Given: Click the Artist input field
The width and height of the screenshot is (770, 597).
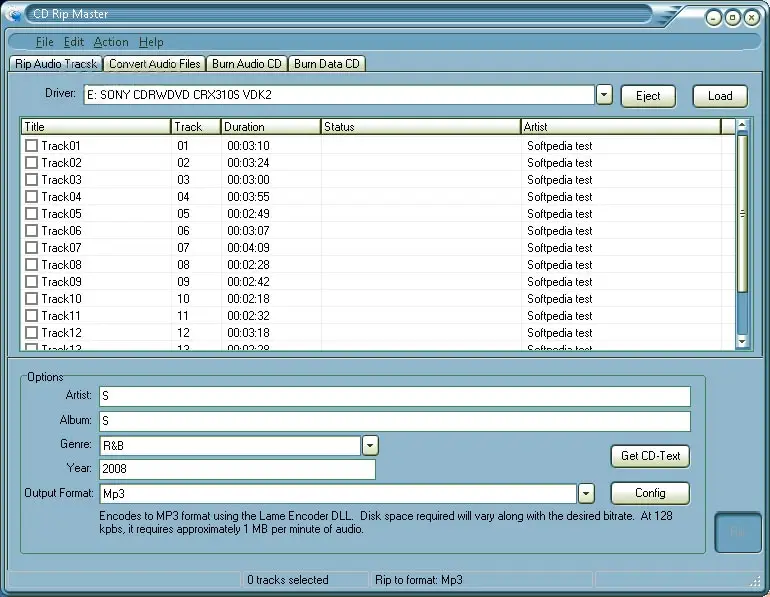Looking at the screenshot, I should point(395,396).
